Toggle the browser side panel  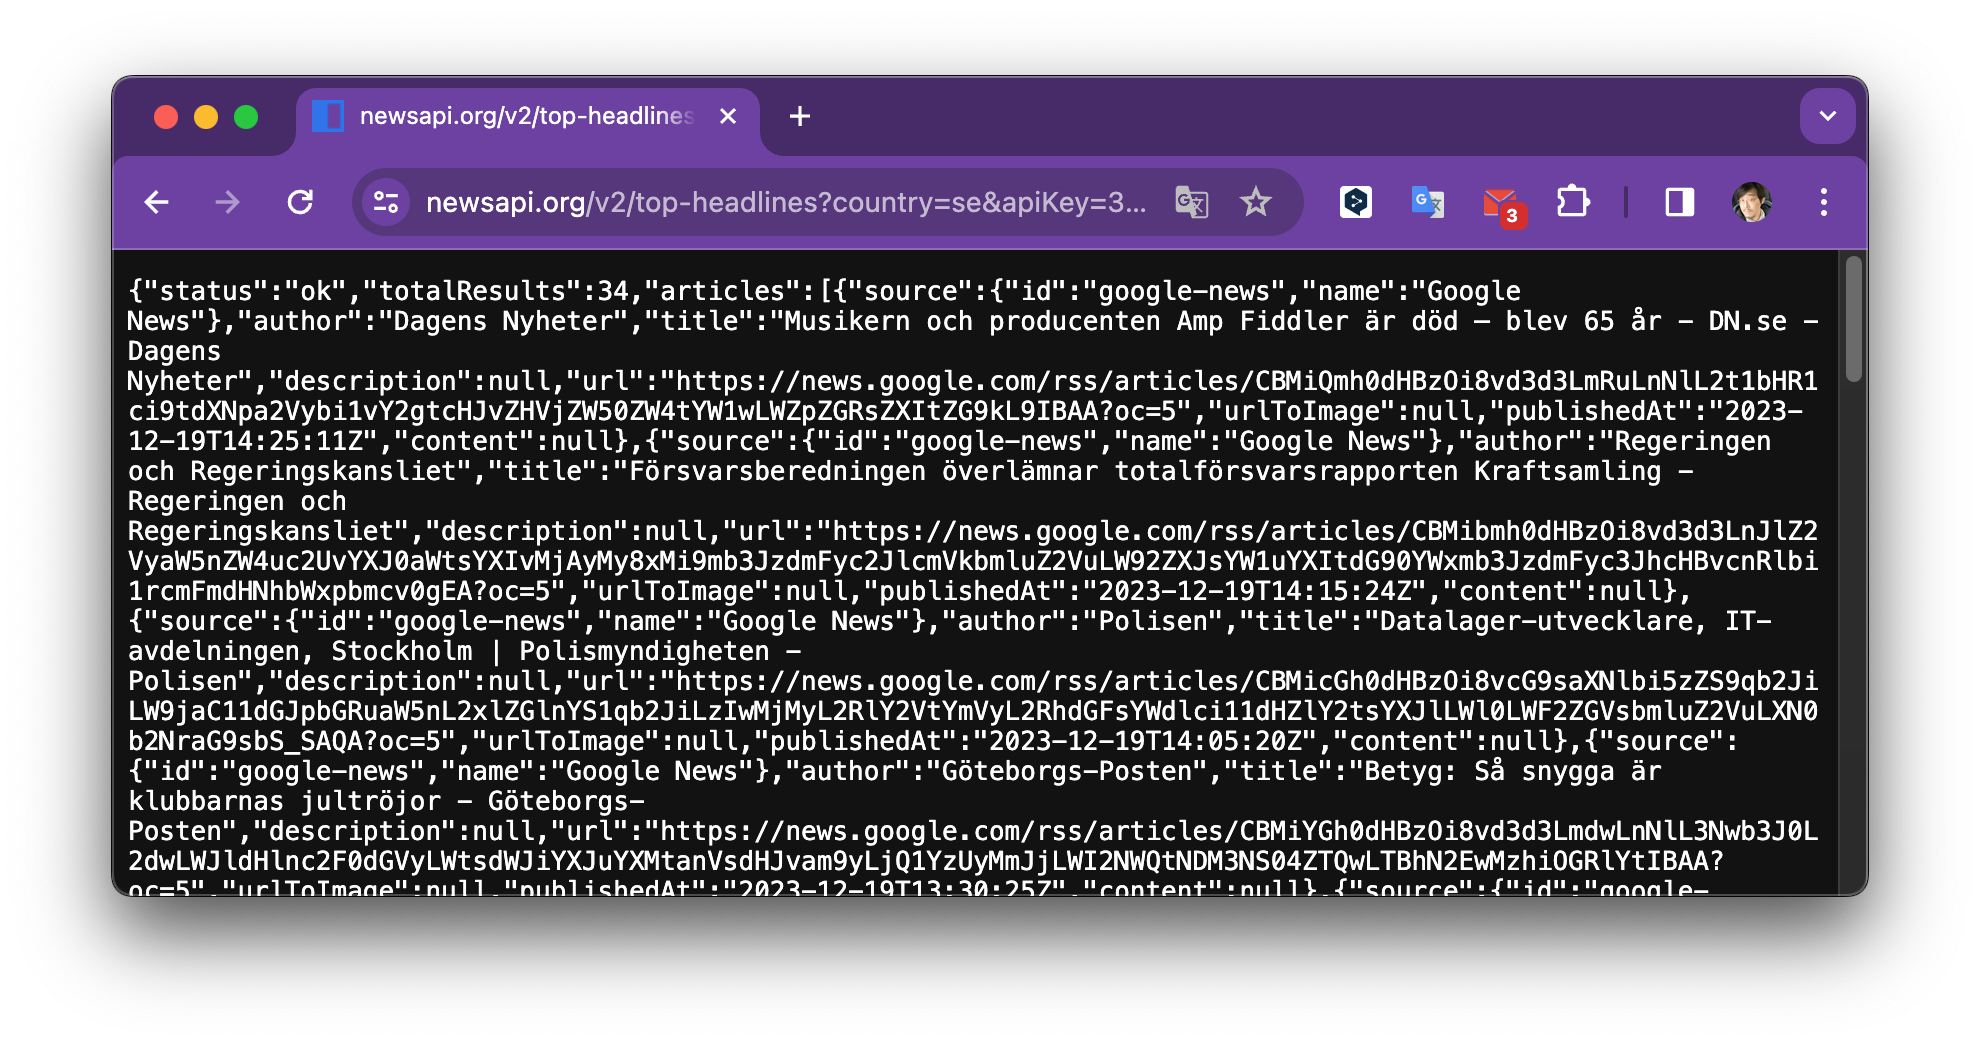click(1679, 203)
